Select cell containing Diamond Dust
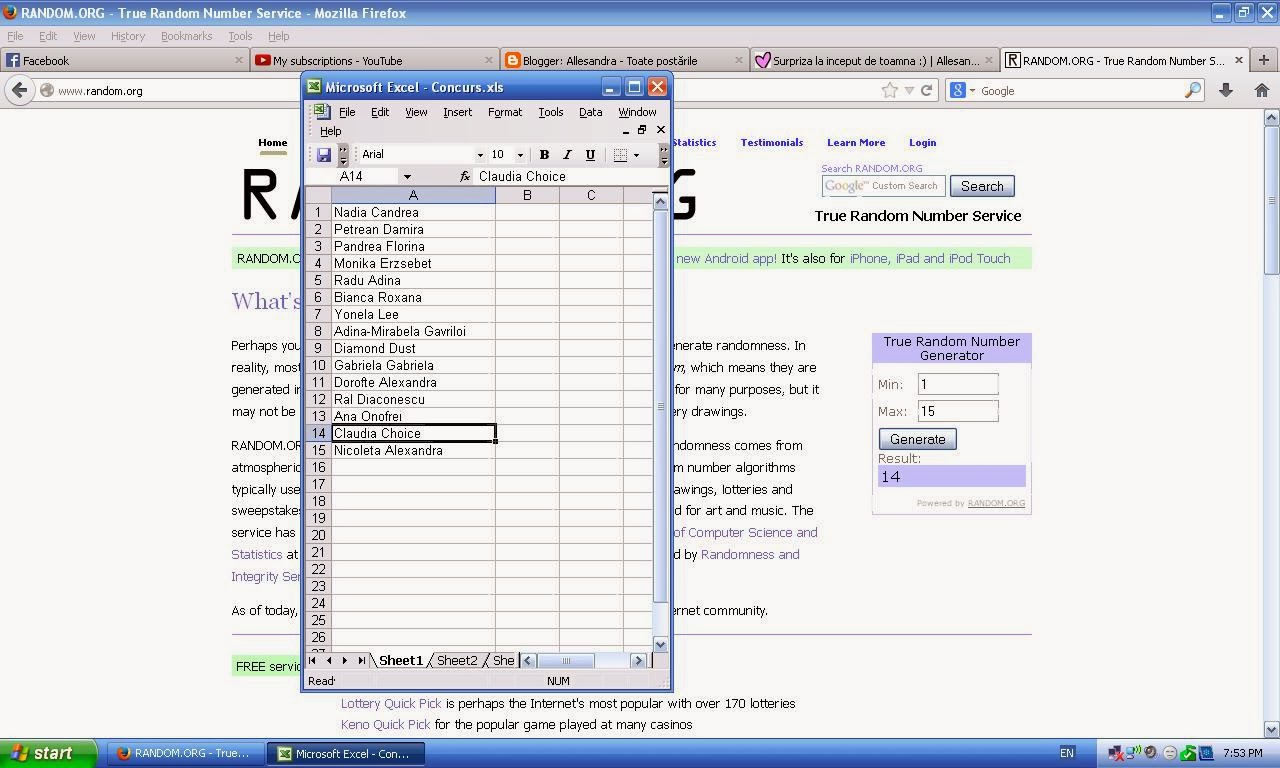Image resolution: width=1280 pixels, height=768 pixels. tap(413, 348)
